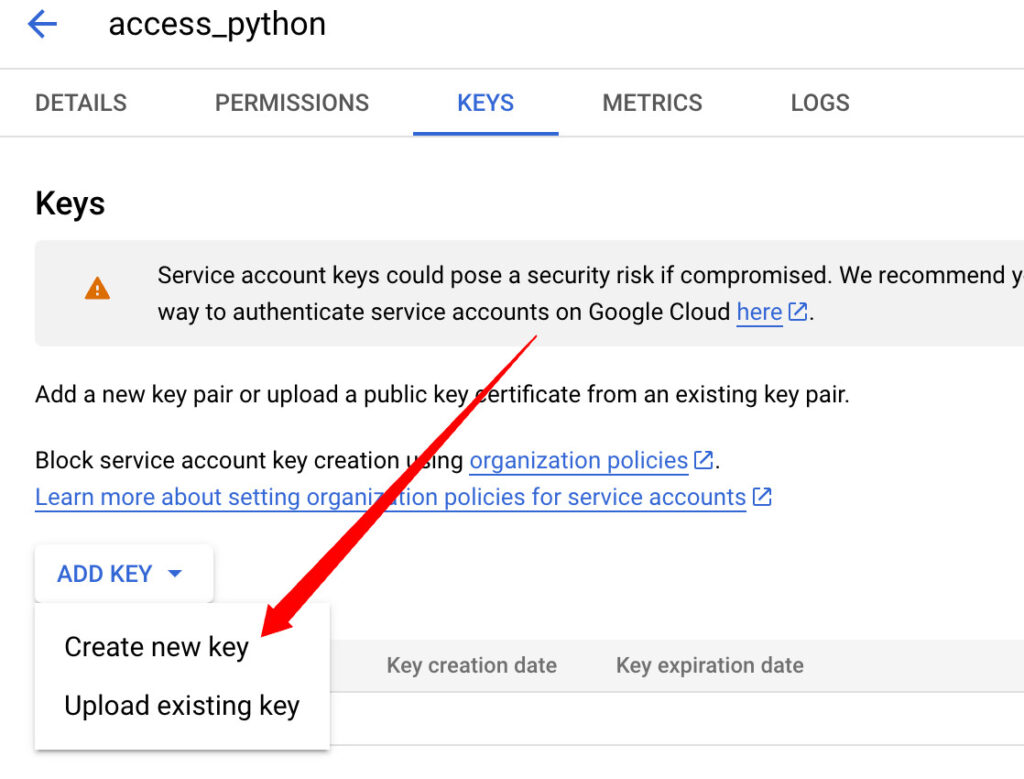Switch to the DETAILS tab

point(81,103)
